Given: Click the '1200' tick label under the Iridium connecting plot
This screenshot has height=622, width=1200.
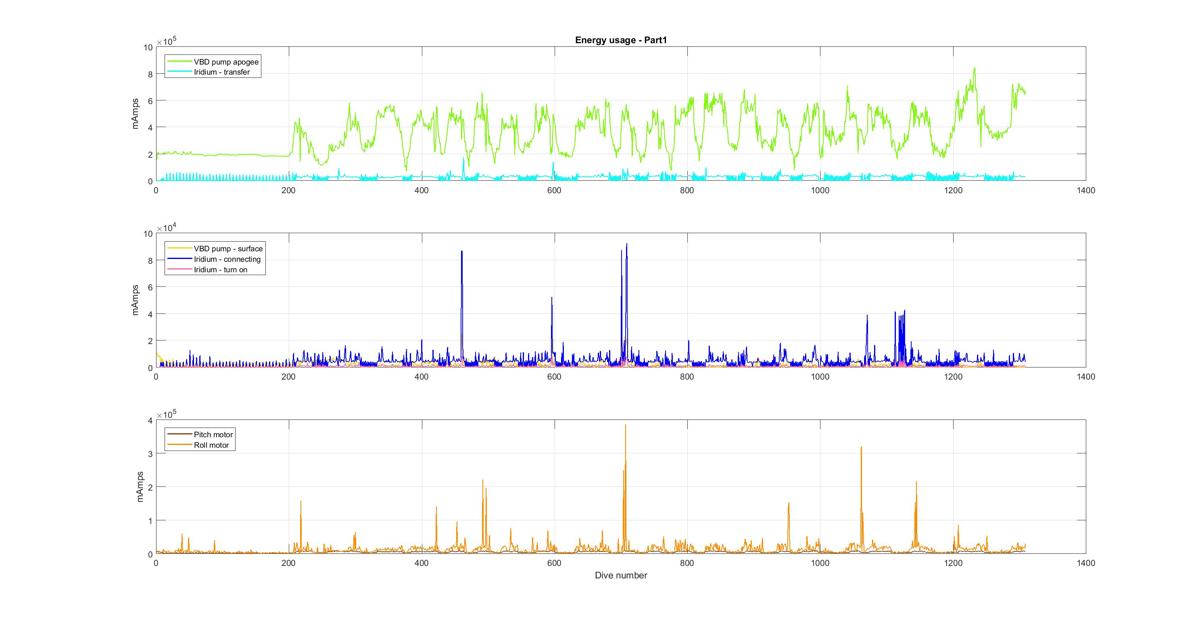Looking at the screenshot, I should pyautogui.click(x=953, y=377).
